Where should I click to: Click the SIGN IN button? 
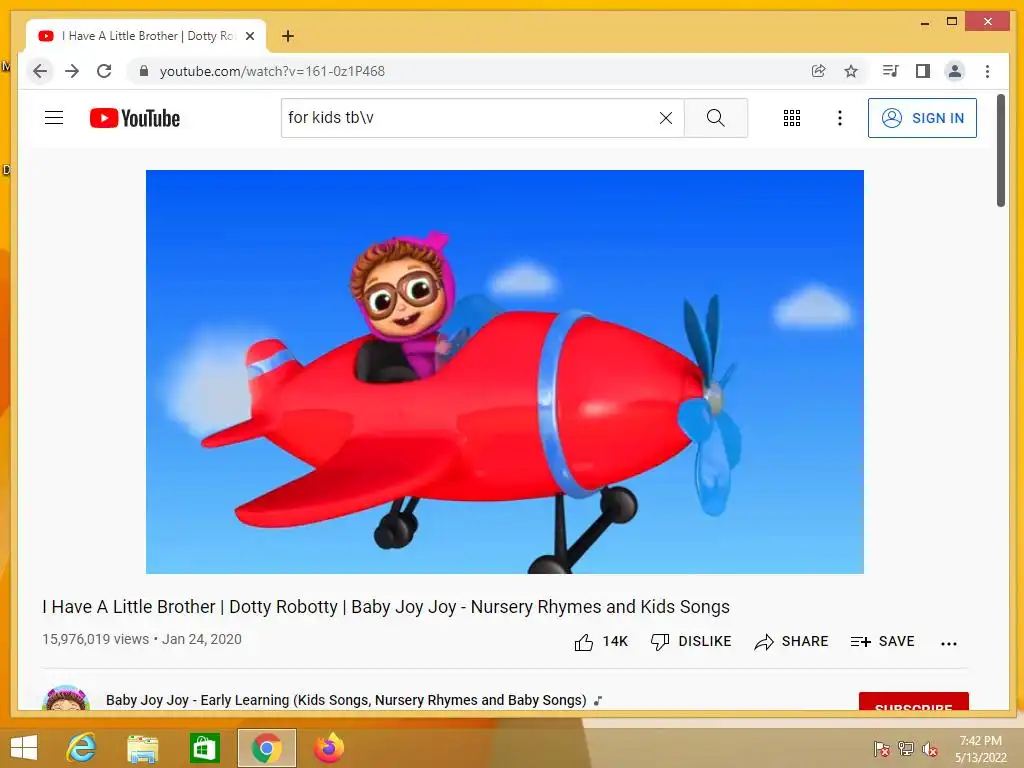(x=922, y=118)
